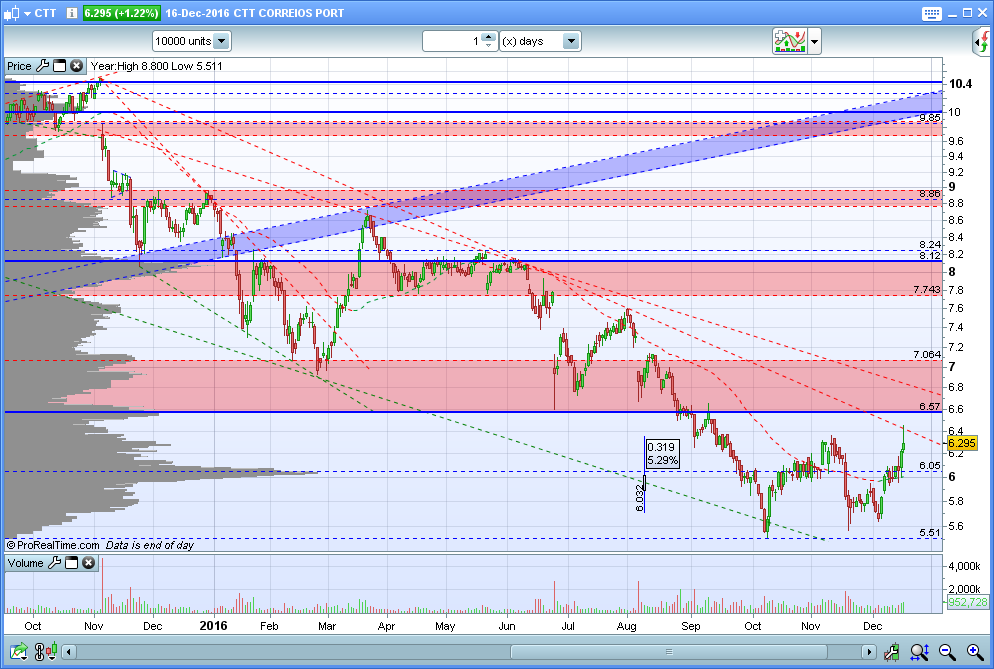
Task: Click the zoom out magnifier
Action: [947, 651]
